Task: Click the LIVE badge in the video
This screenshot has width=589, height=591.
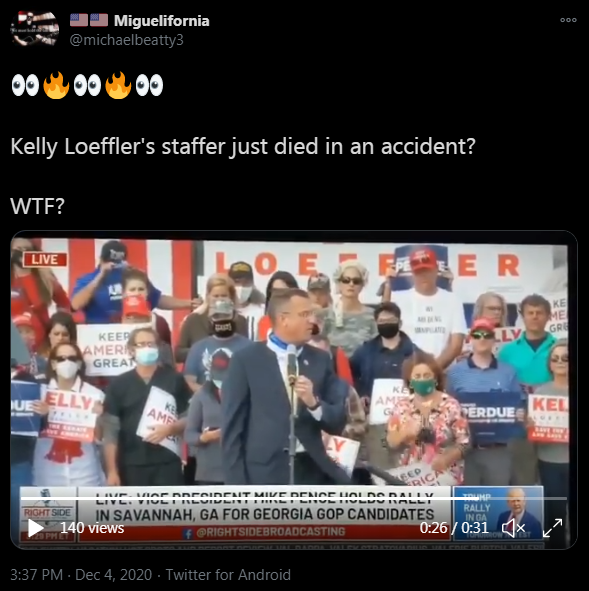Action: pos(44,259)
